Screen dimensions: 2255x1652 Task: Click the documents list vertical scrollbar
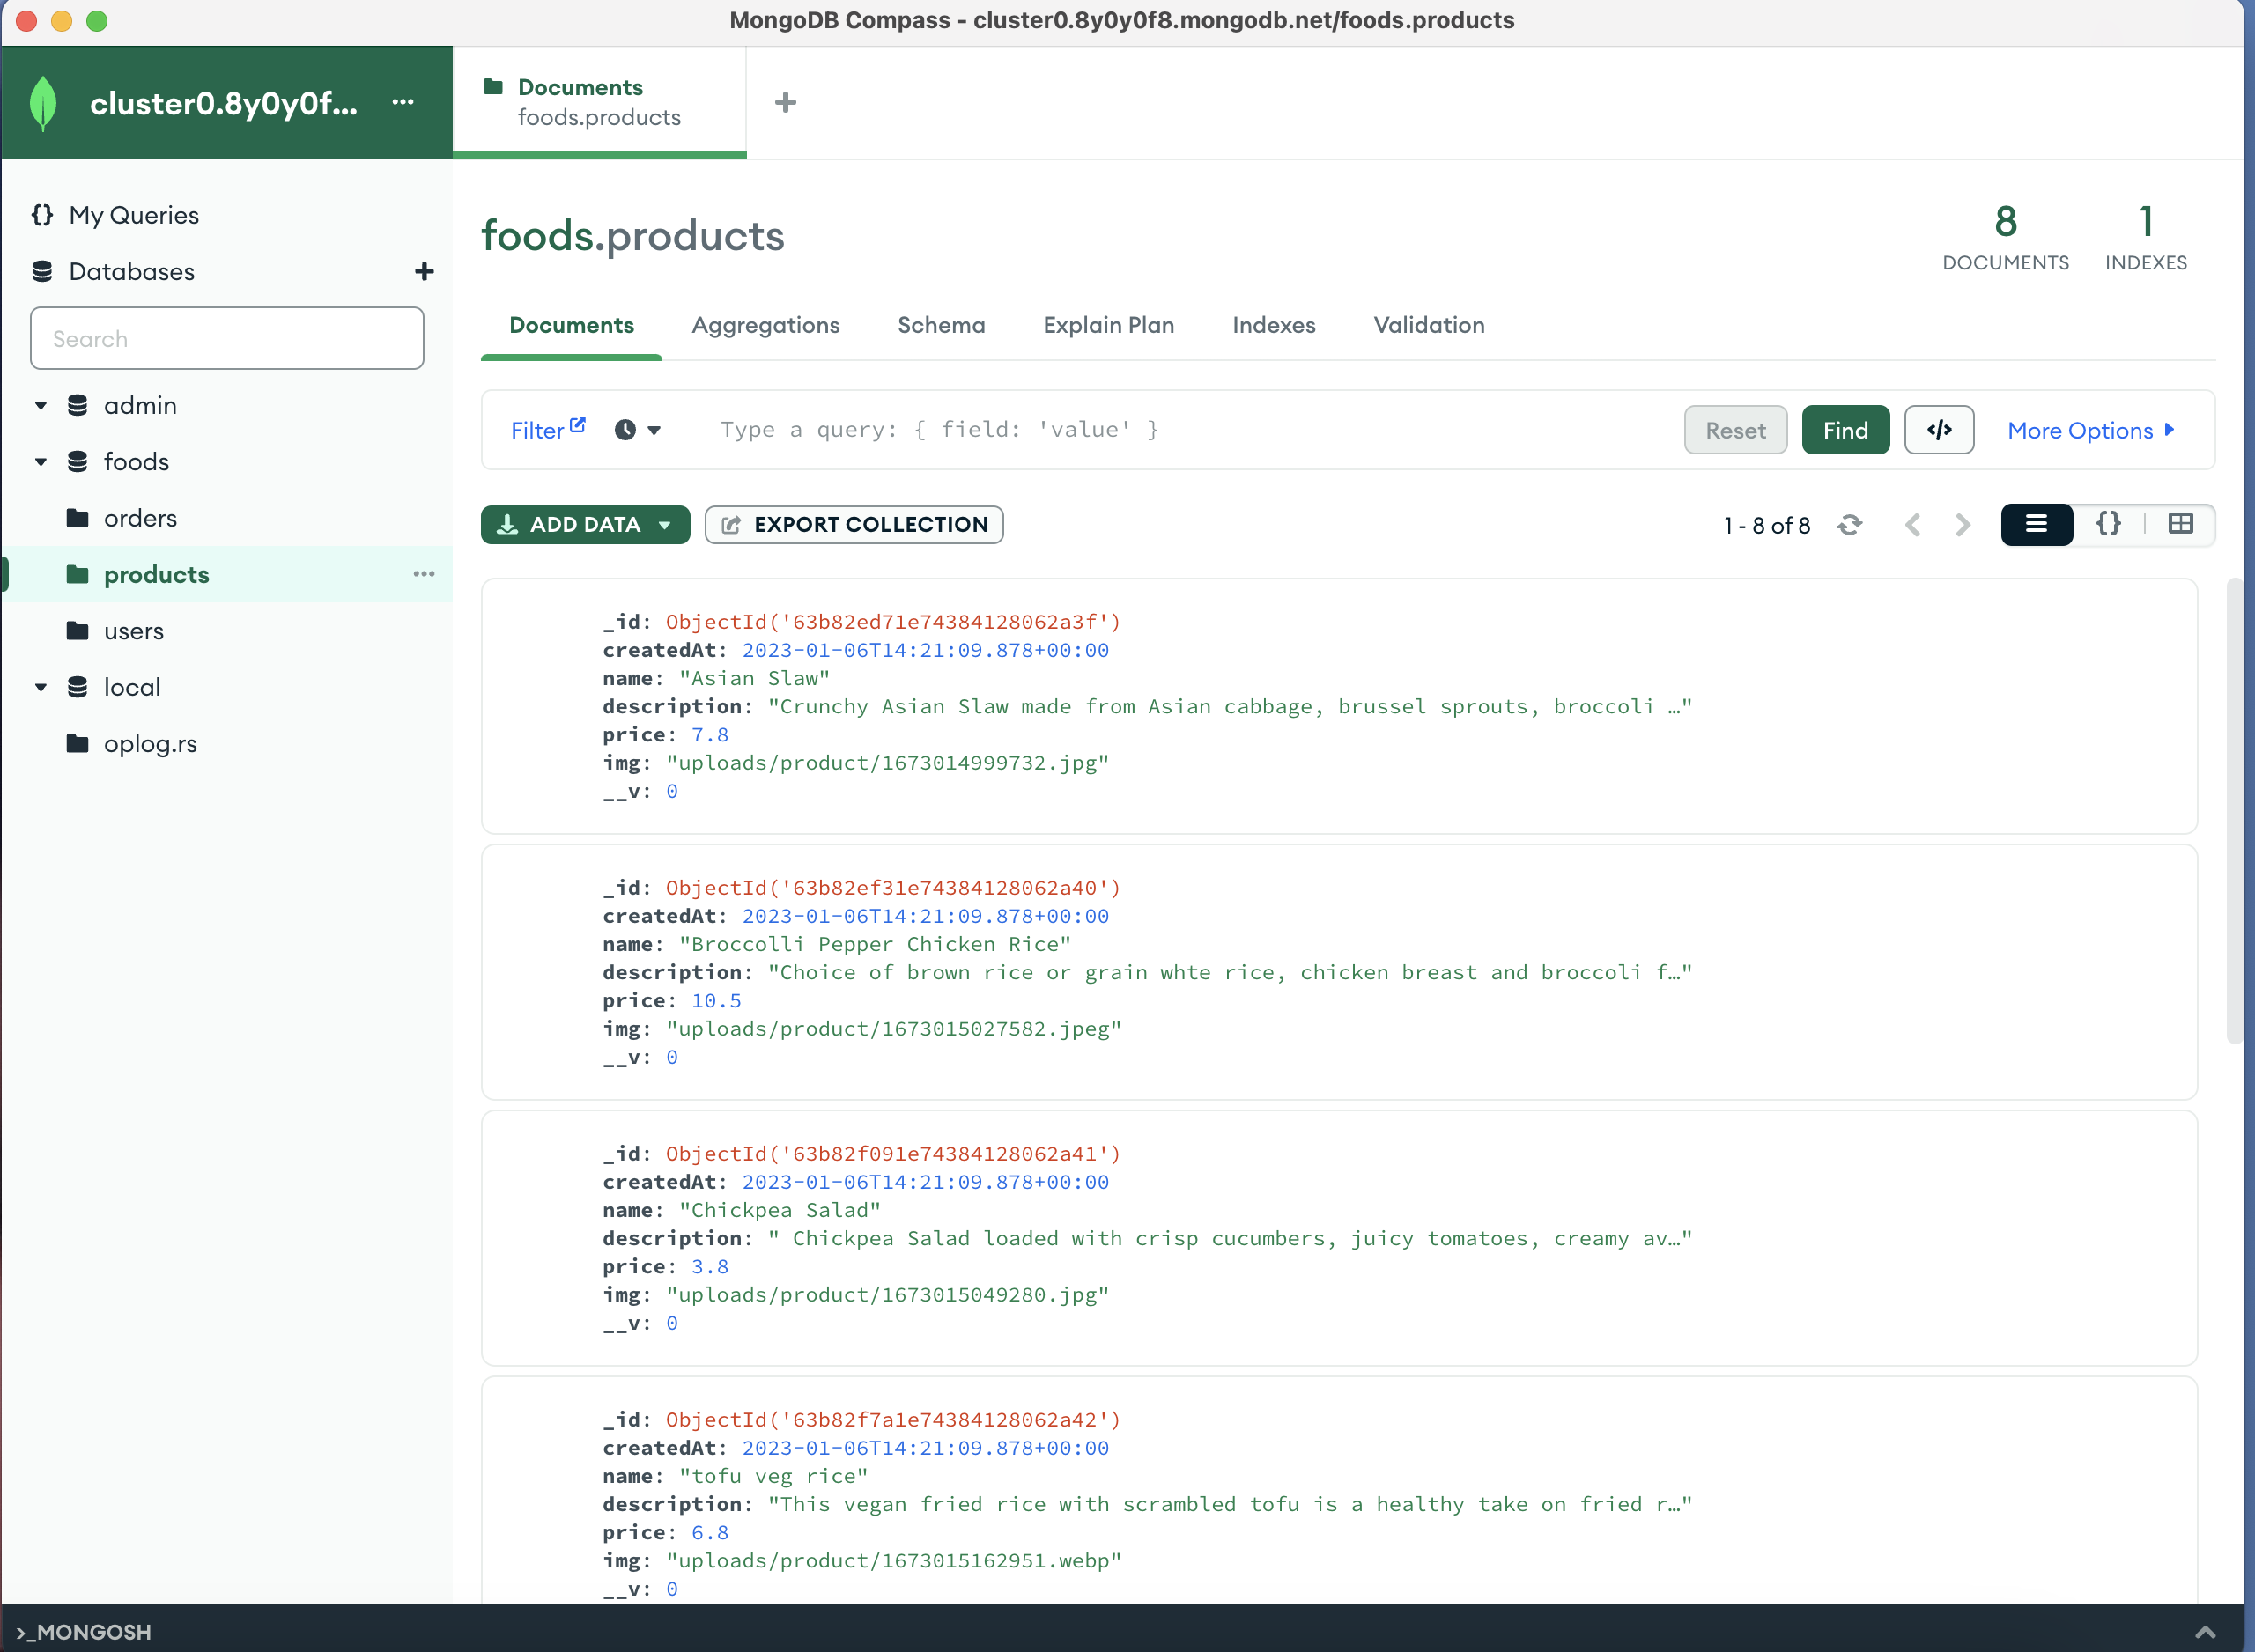[2233, 810]
